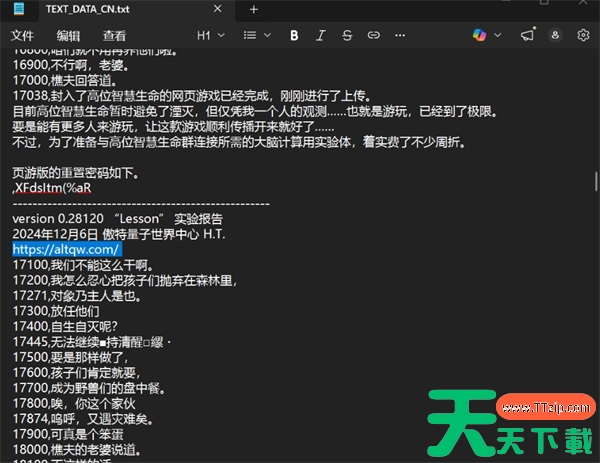Click line 17700,成为野兽们的盘中餐。
600x463 pixels.
coord(89,388)
